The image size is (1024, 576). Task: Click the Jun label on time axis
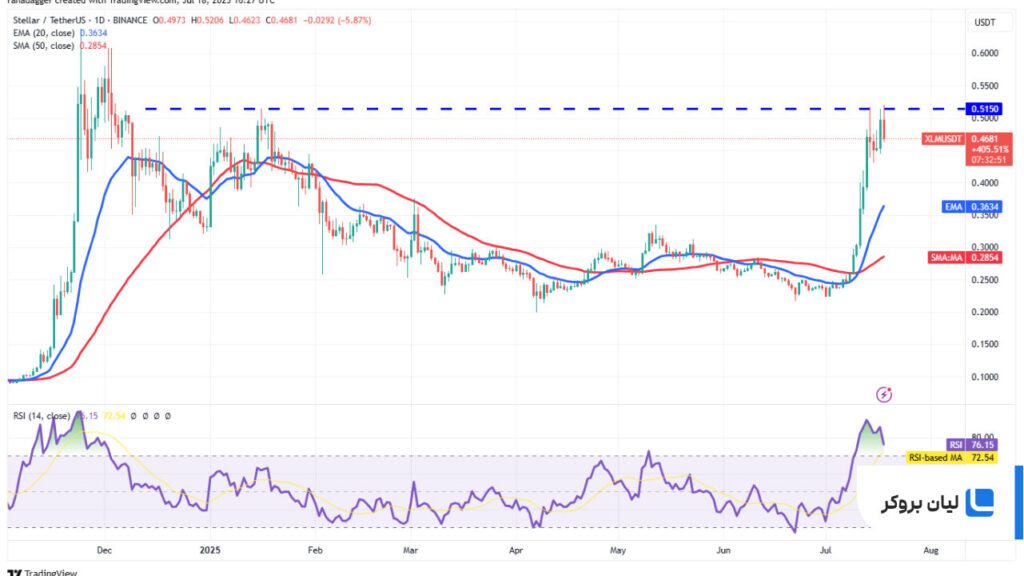pos(724,551)
